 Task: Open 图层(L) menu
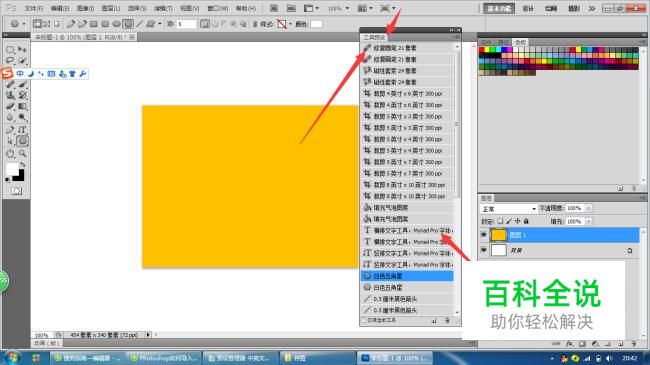[111, 8]
